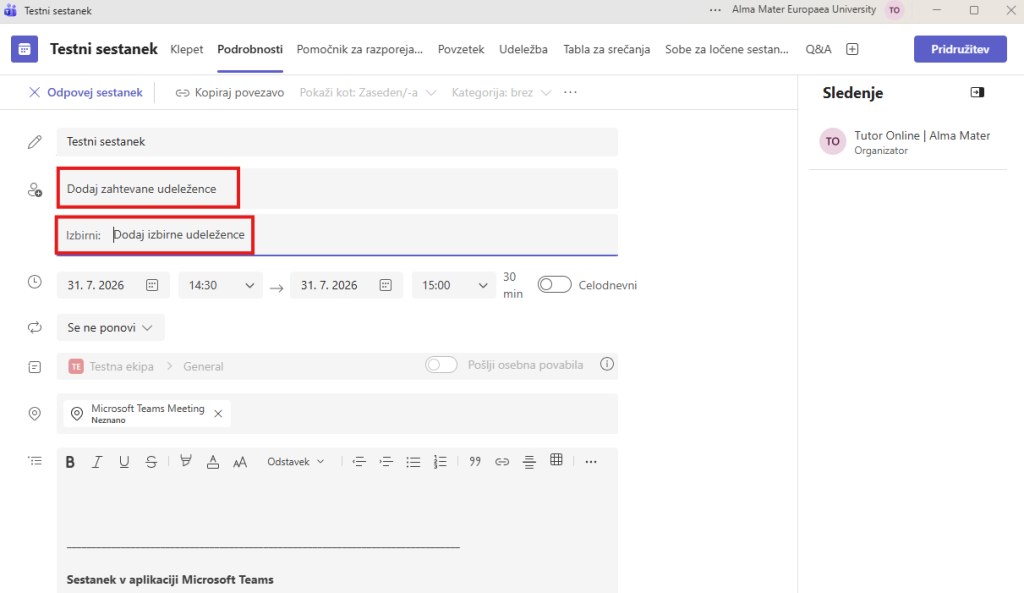Open the 15:00 end time dropdown
Screen dimensions: 1024x593
click(x=454, y=285)
